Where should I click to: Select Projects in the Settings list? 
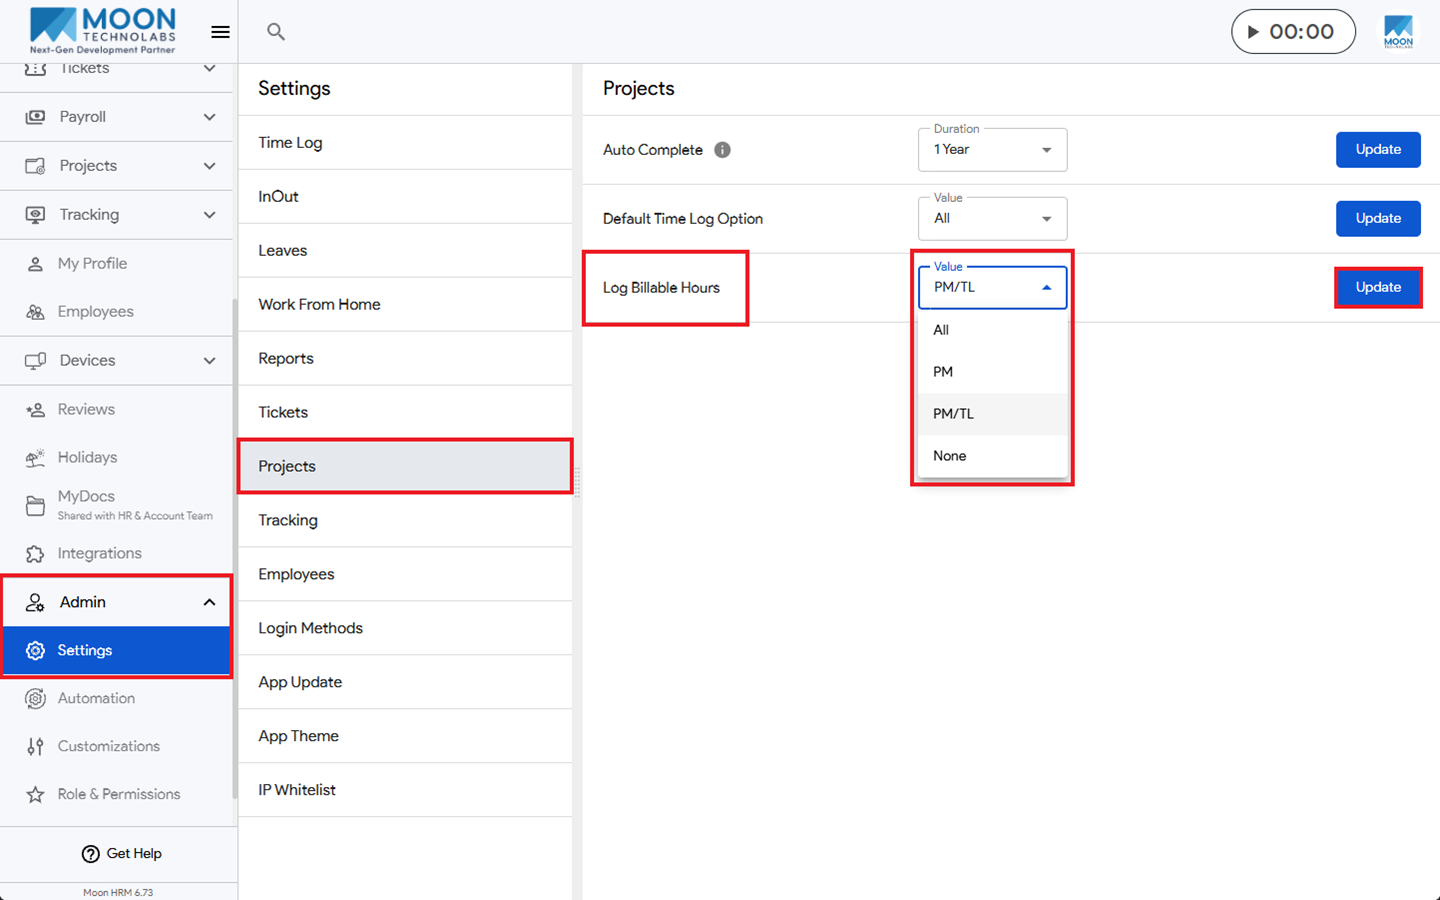point(405,467)
